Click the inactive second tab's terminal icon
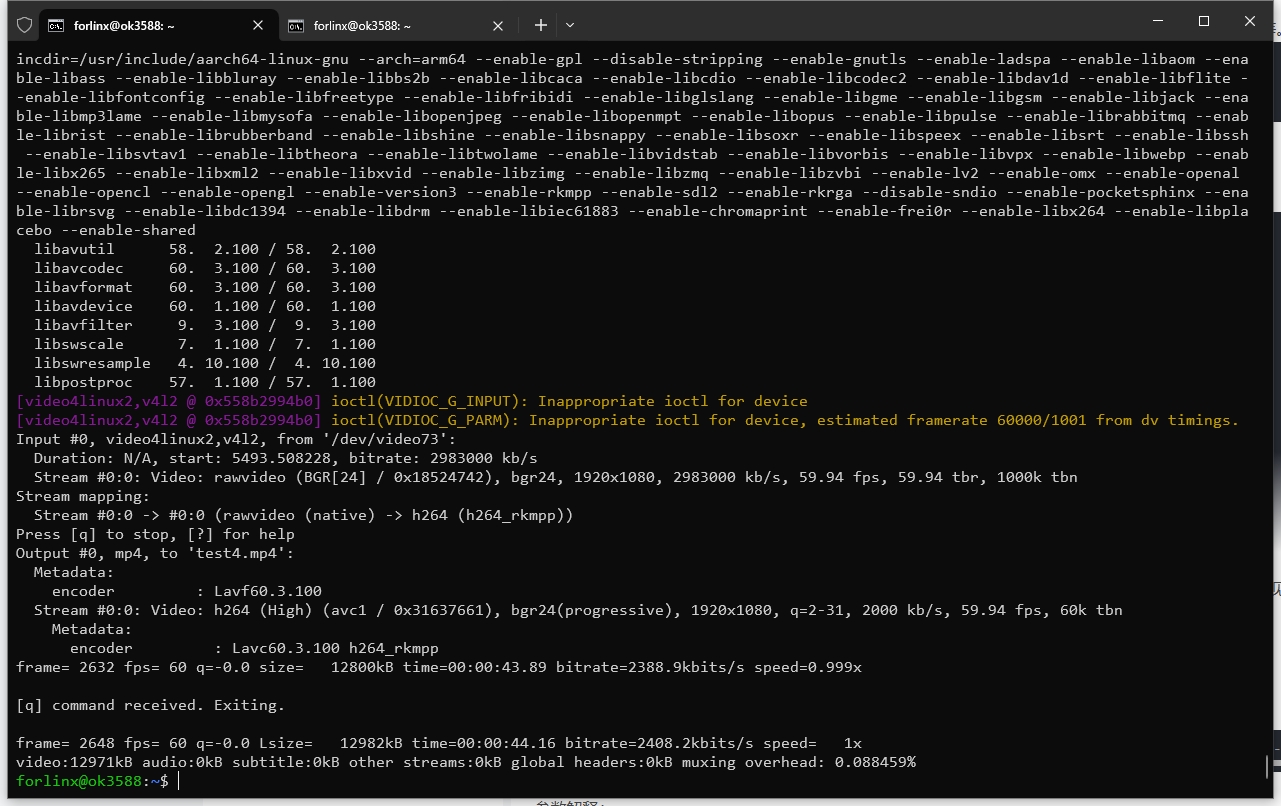 (x=296, y=25)
